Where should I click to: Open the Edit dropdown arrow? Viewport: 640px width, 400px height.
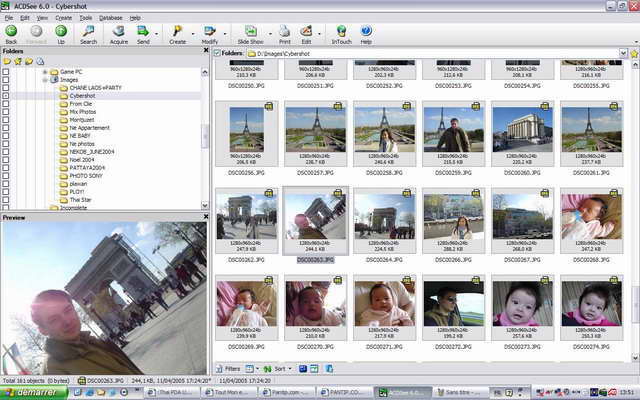pyautogui.click(x=320, y=33)
